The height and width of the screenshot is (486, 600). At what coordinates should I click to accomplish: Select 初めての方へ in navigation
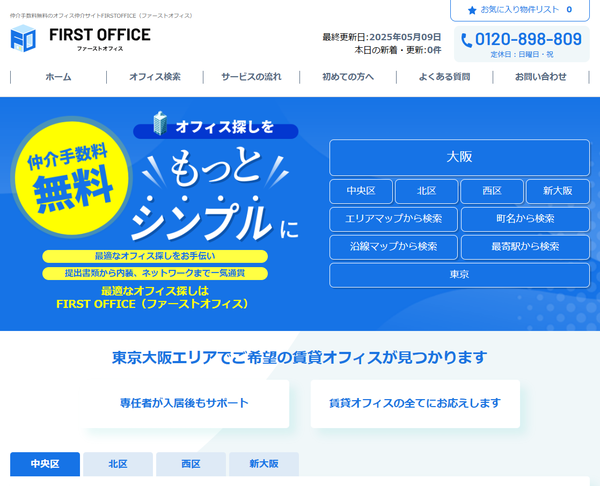pyautogui.click(x=348, y=77)
